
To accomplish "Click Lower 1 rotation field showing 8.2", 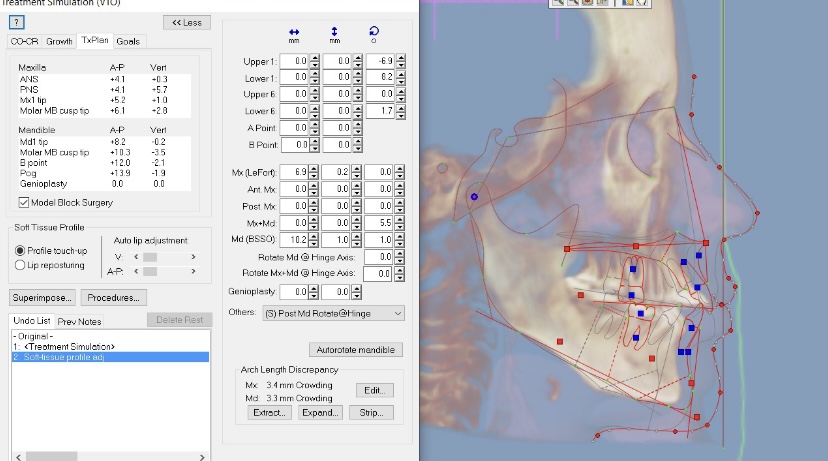I will coord(381,78).
